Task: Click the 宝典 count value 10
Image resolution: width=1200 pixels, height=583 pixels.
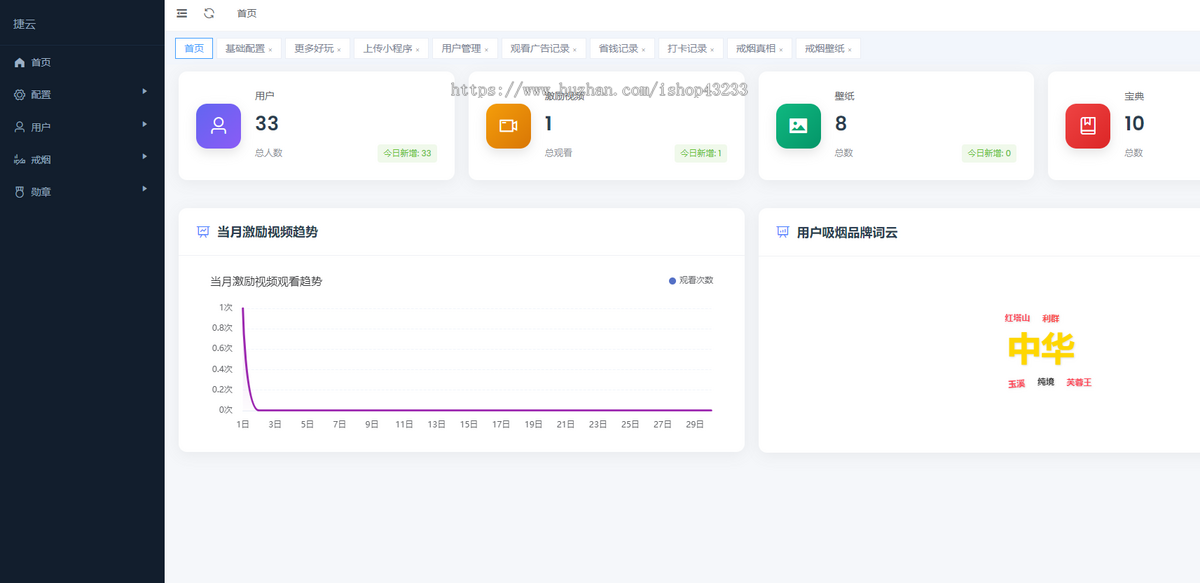Action: pyautogui.click(x=1134, y=124)
